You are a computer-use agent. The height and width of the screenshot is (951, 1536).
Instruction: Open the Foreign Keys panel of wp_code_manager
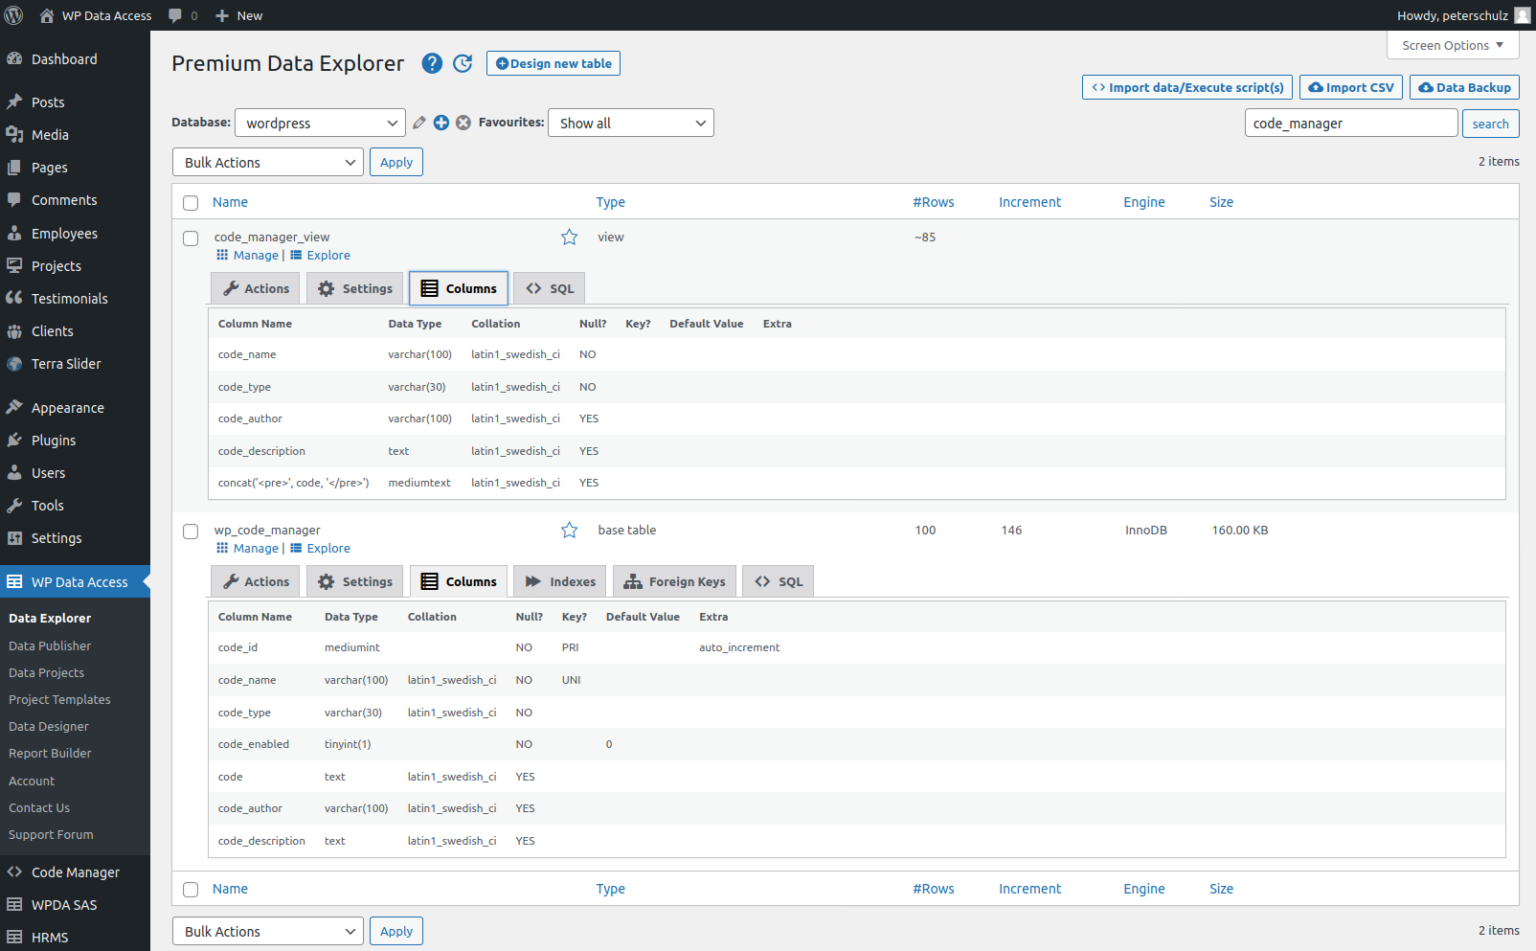coord(674,581)
